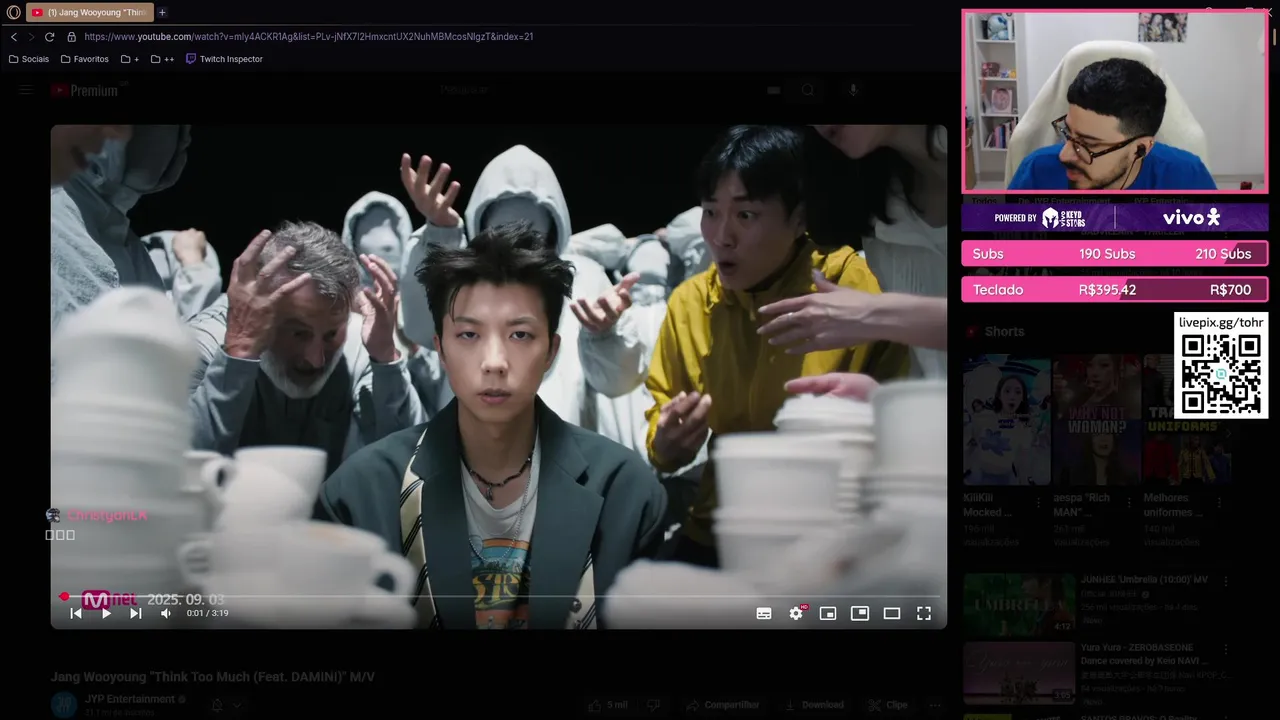
Task: Click the Download button
Action: (814, 705)
